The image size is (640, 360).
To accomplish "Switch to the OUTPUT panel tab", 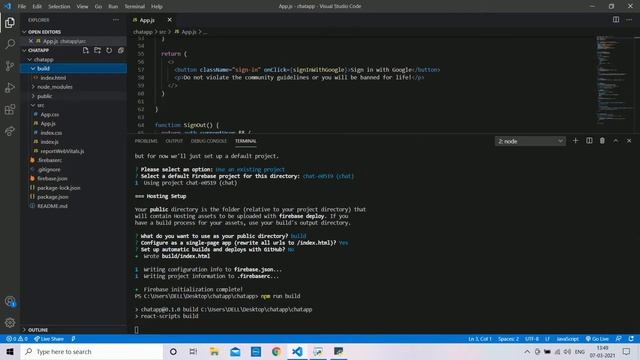I will click(174, 141).
